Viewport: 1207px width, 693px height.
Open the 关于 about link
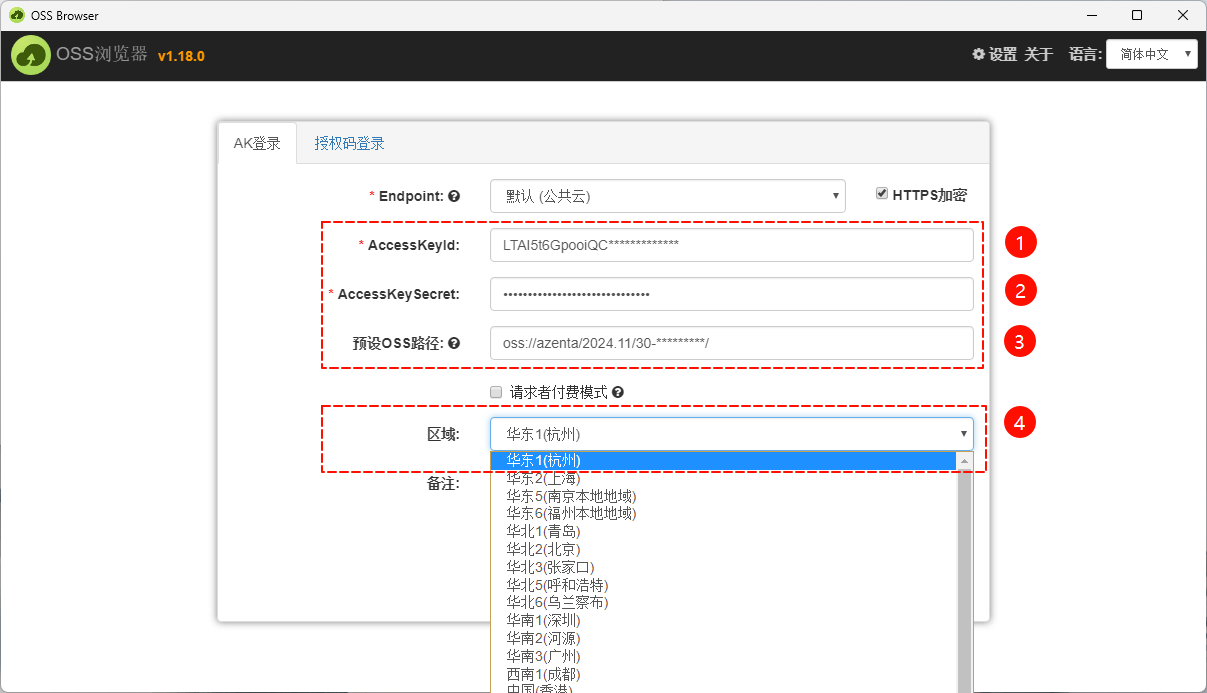[1038, 54]
